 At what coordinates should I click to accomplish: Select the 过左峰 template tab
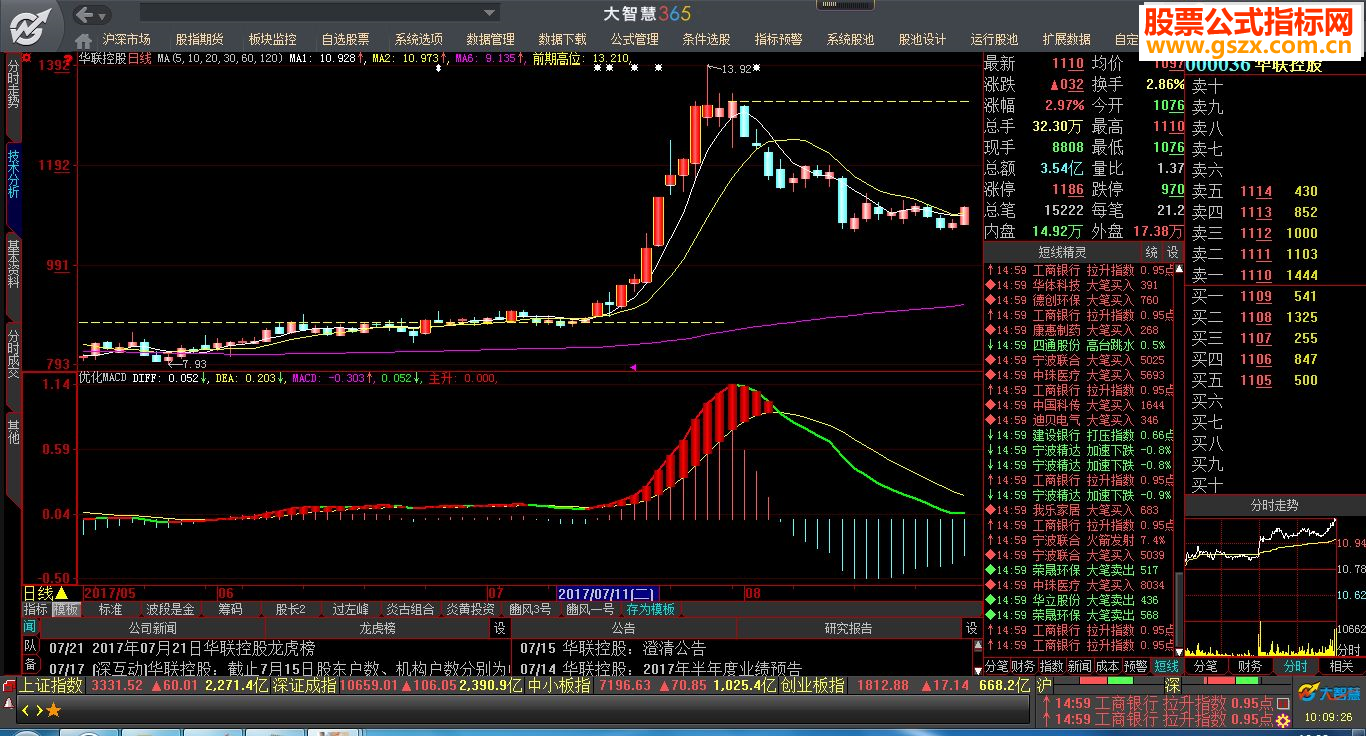point(350,609)
